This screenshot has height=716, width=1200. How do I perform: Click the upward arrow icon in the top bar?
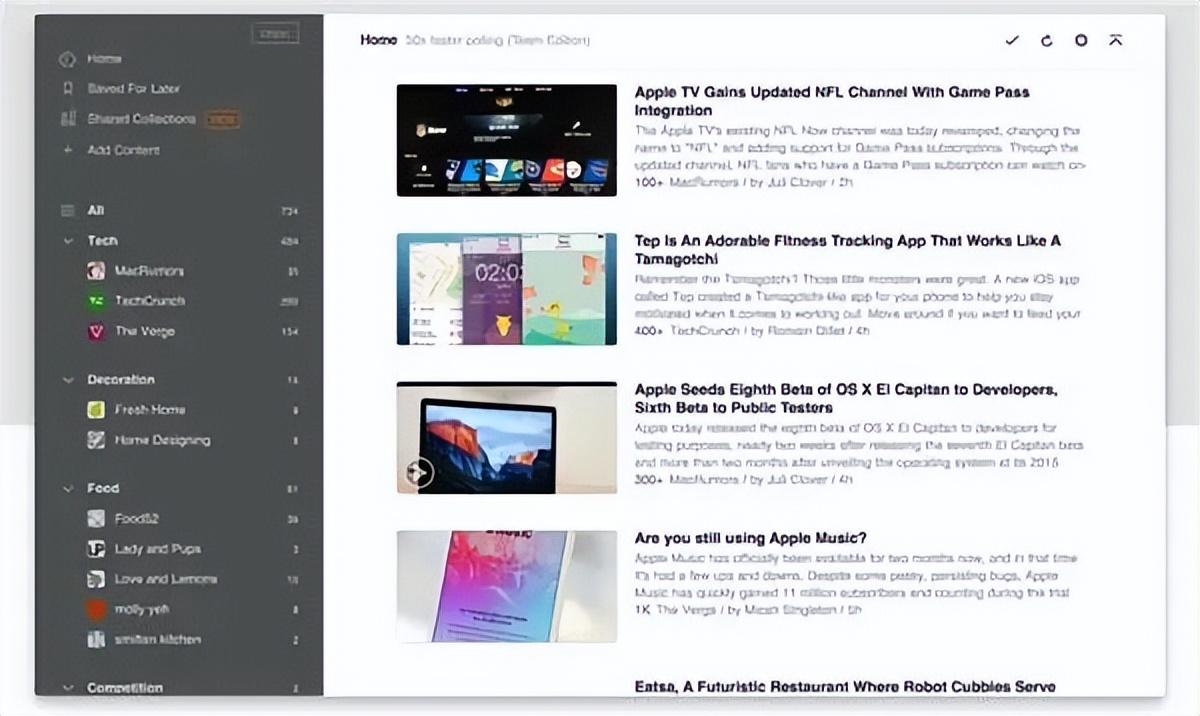click(x=1116, y=40)
